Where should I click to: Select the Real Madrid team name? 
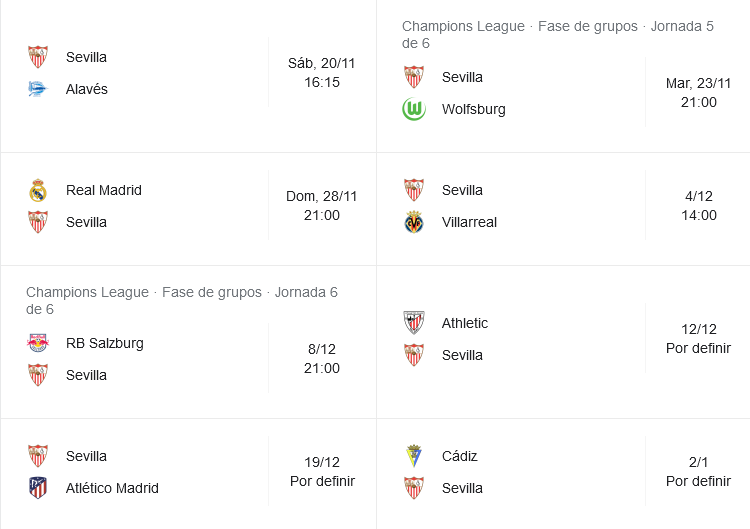104,190
